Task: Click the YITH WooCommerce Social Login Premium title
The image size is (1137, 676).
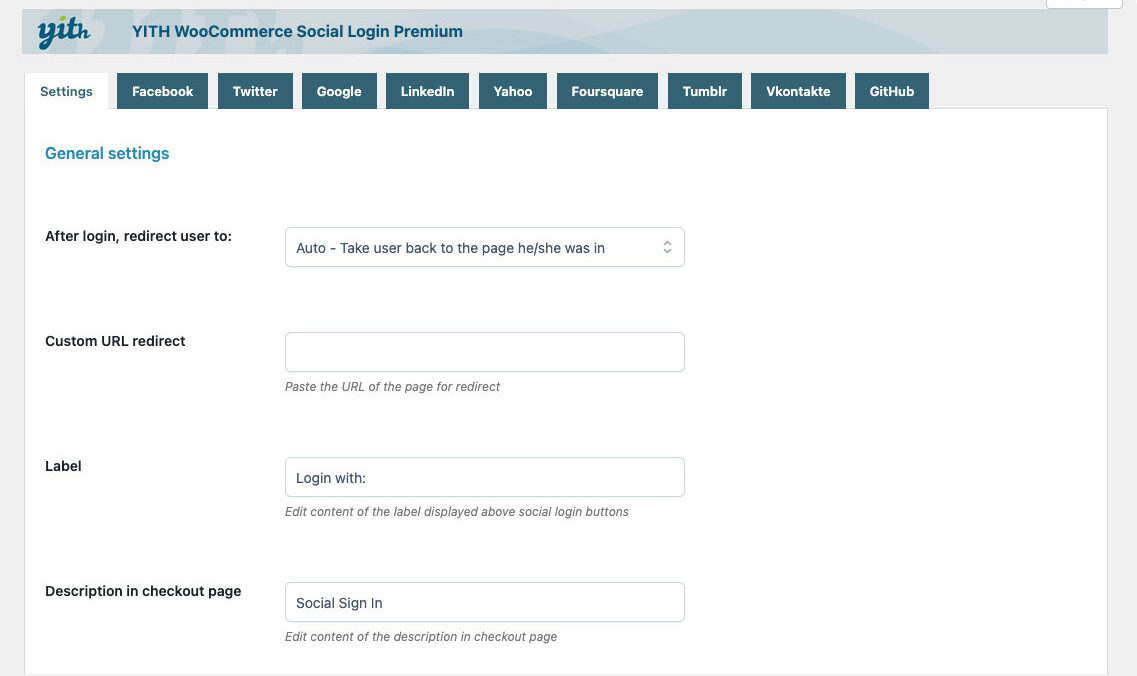Action: pos(297,31)
